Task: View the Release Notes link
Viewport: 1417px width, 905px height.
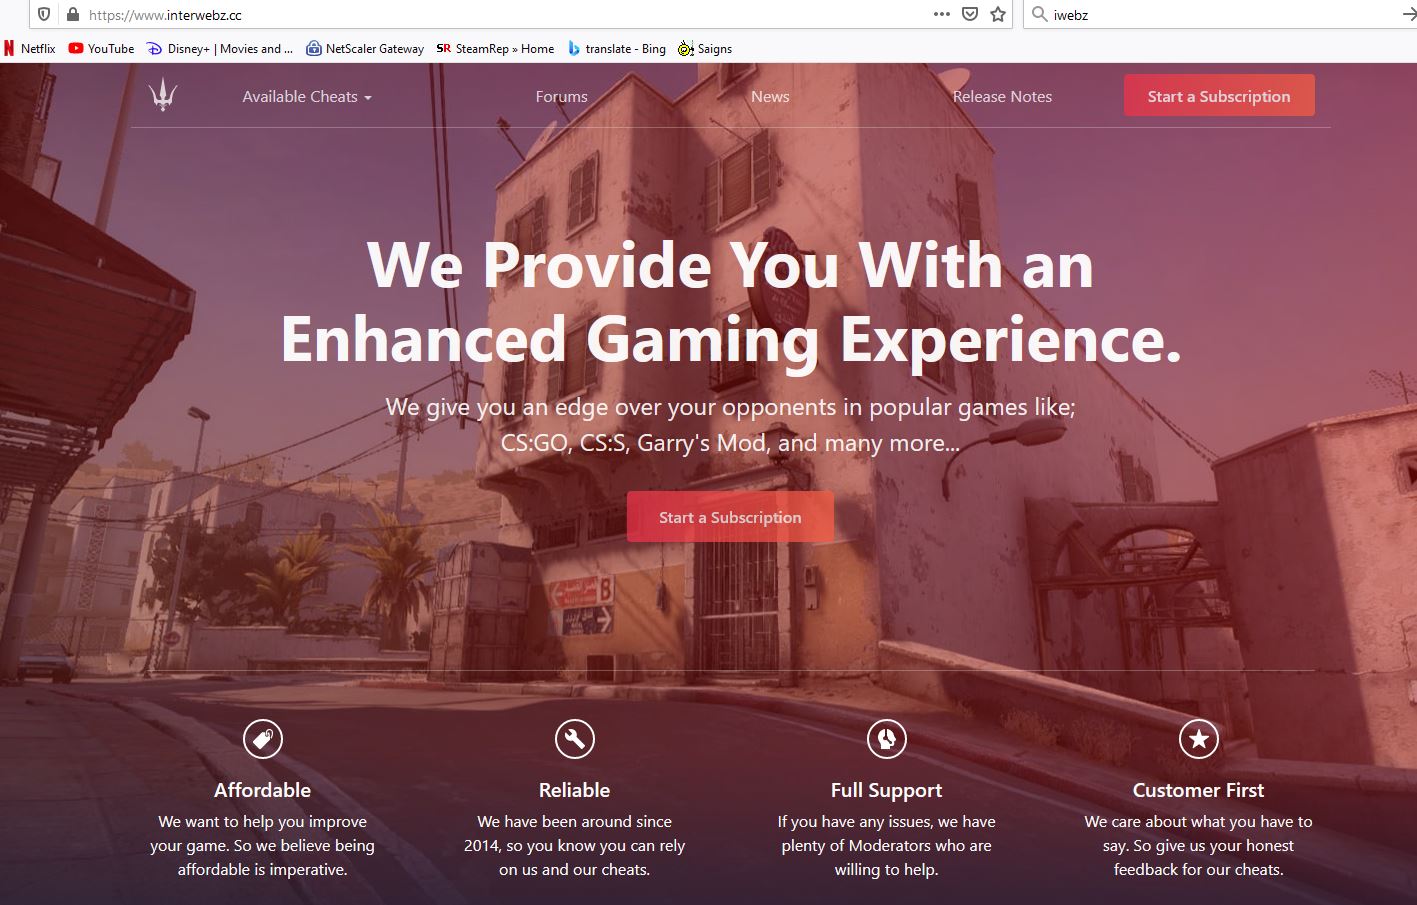Action: click(x=1002, y=97)
